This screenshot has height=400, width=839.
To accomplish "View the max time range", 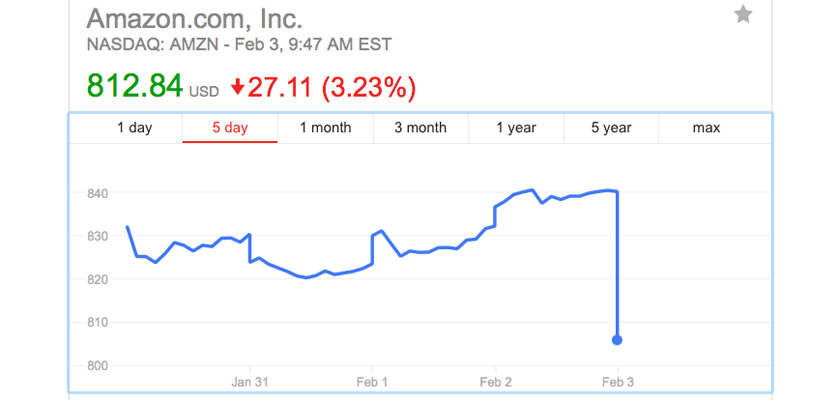I will point(706,128).
